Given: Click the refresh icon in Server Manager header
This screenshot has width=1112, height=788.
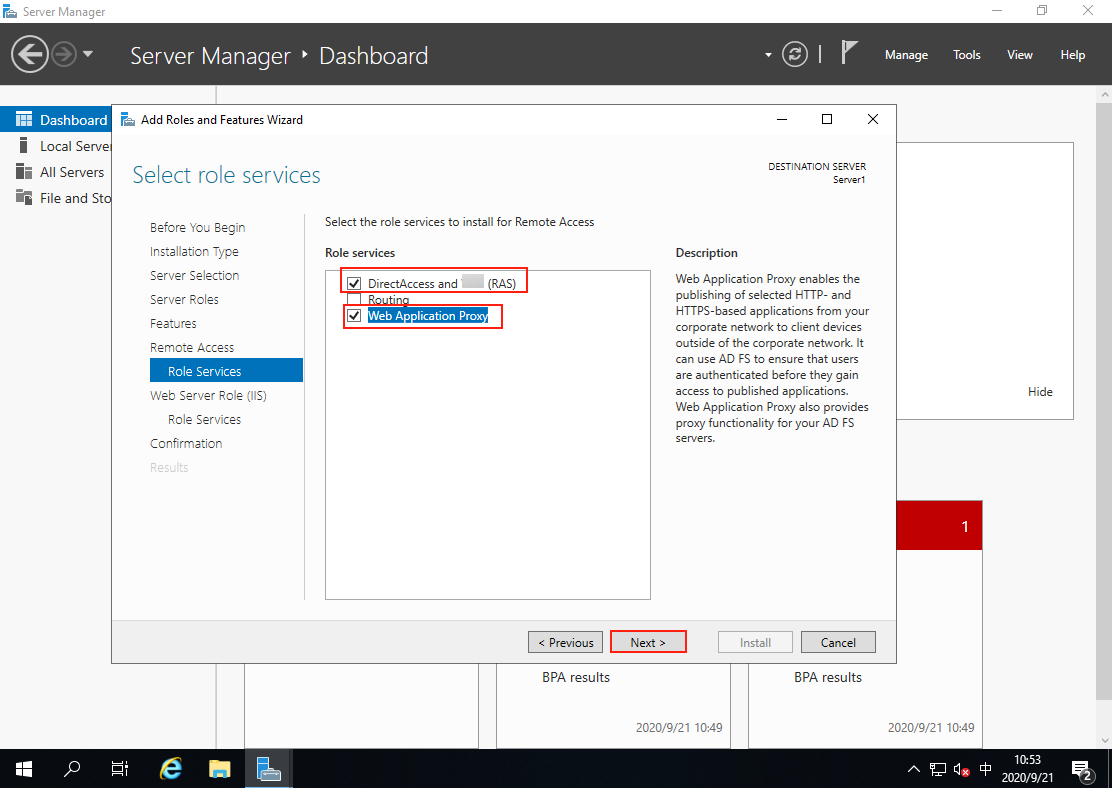Looking at the screenshot, I should 794,55.
